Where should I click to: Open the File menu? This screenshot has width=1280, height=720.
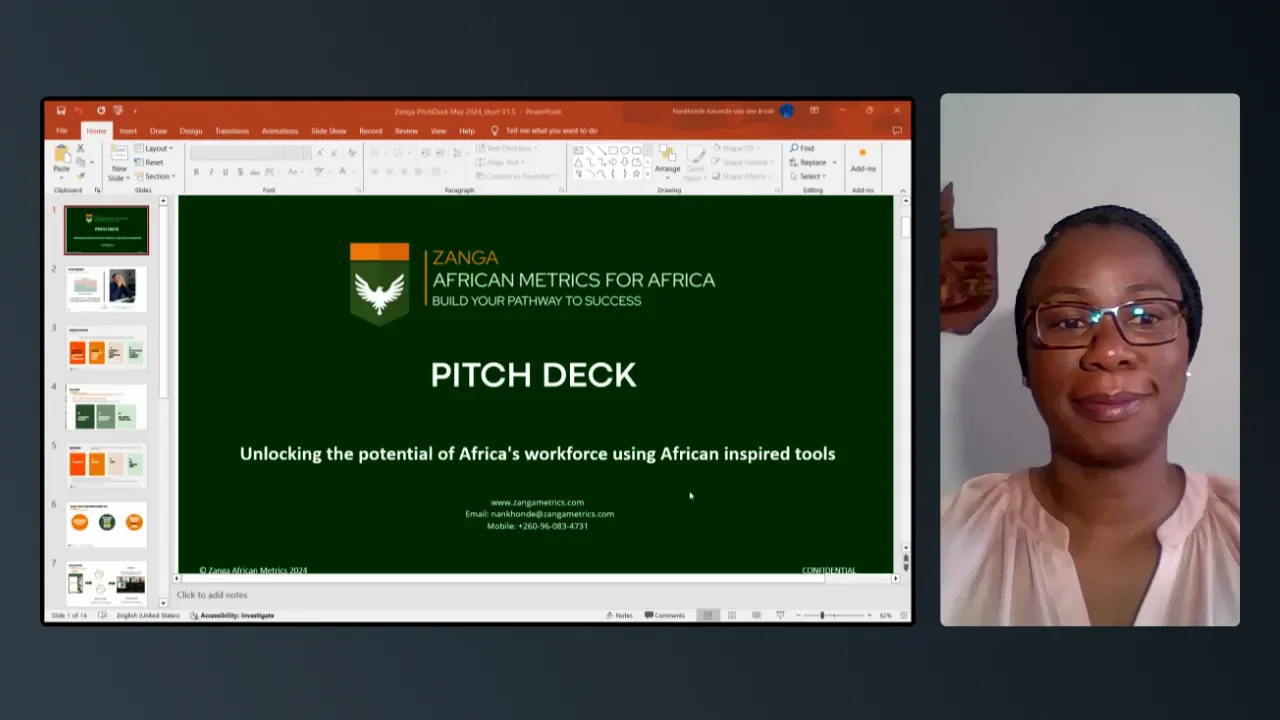click(x=62, y=131)
